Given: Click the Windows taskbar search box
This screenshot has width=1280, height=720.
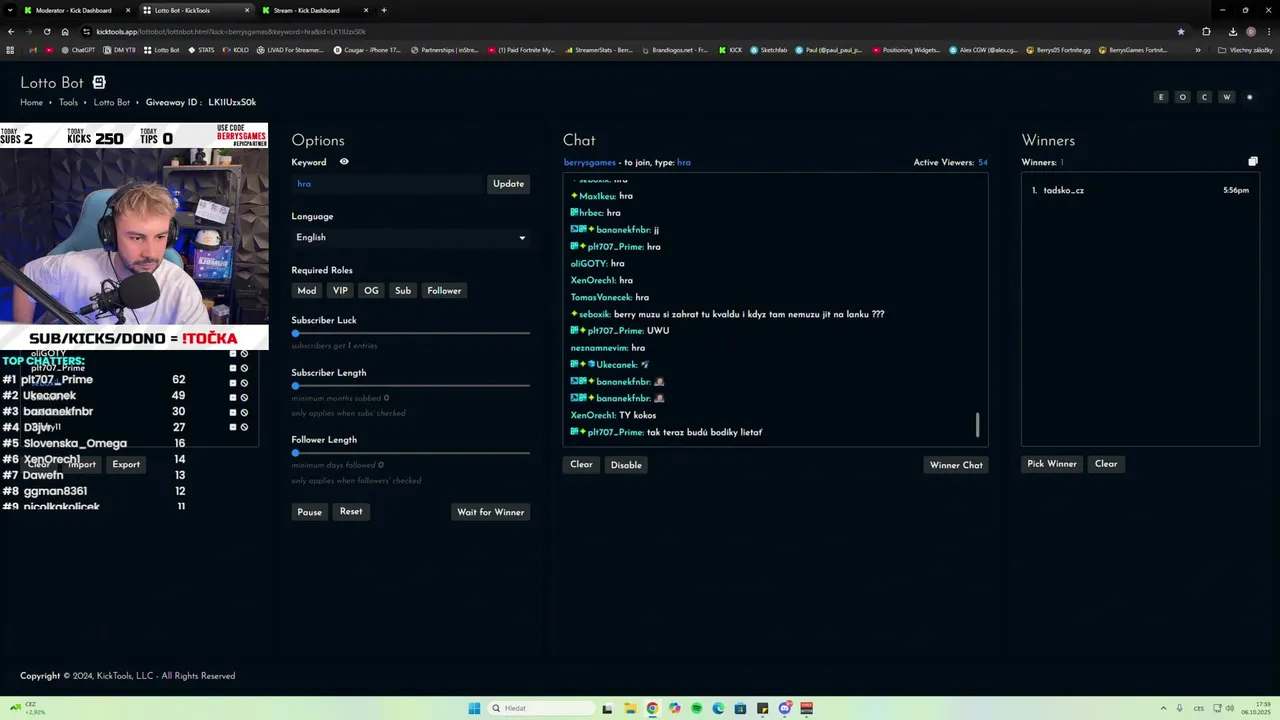Looking at the screenshot, I should (540, 708).
